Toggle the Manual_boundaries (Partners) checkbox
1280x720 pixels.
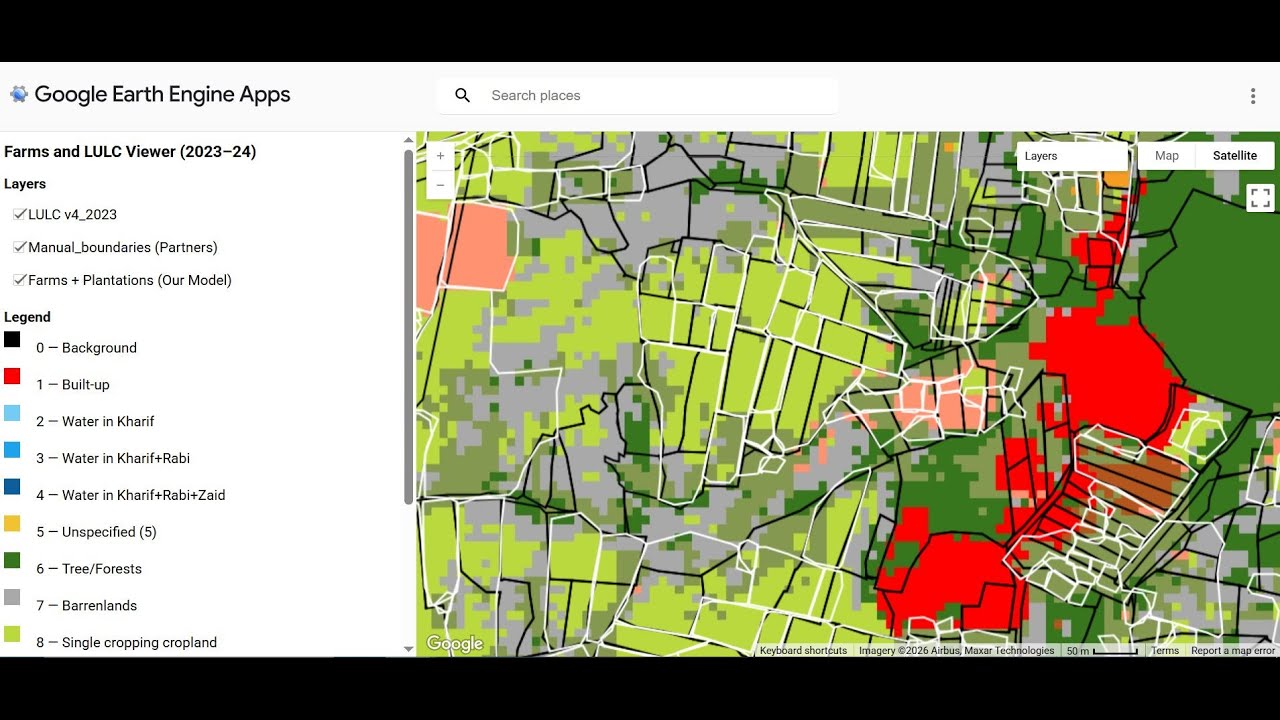coord(20,247)
